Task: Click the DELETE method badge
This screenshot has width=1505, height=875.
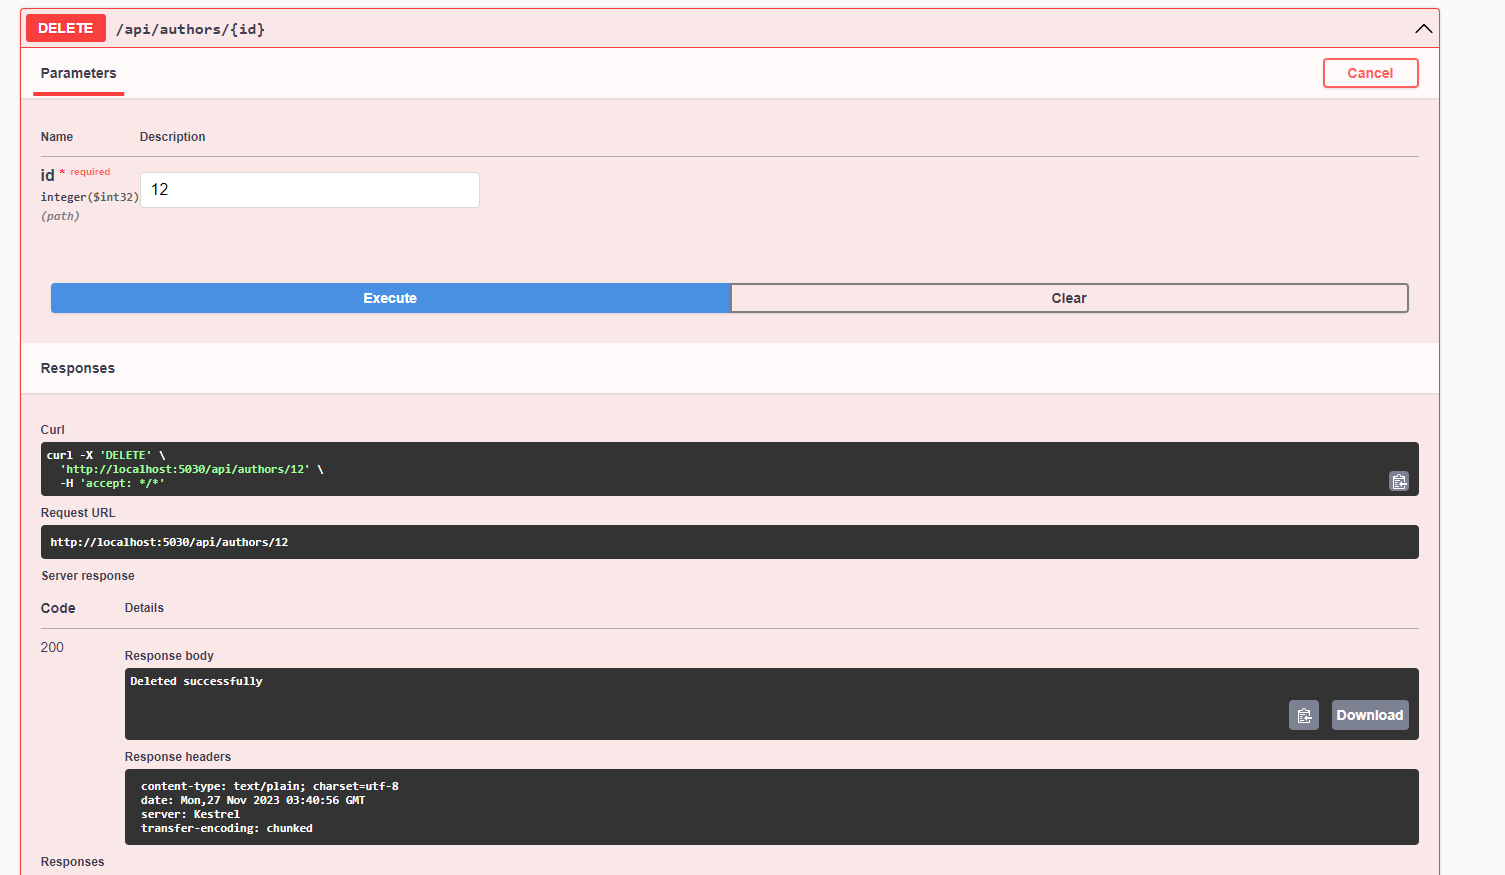Action: click(65, 27)
